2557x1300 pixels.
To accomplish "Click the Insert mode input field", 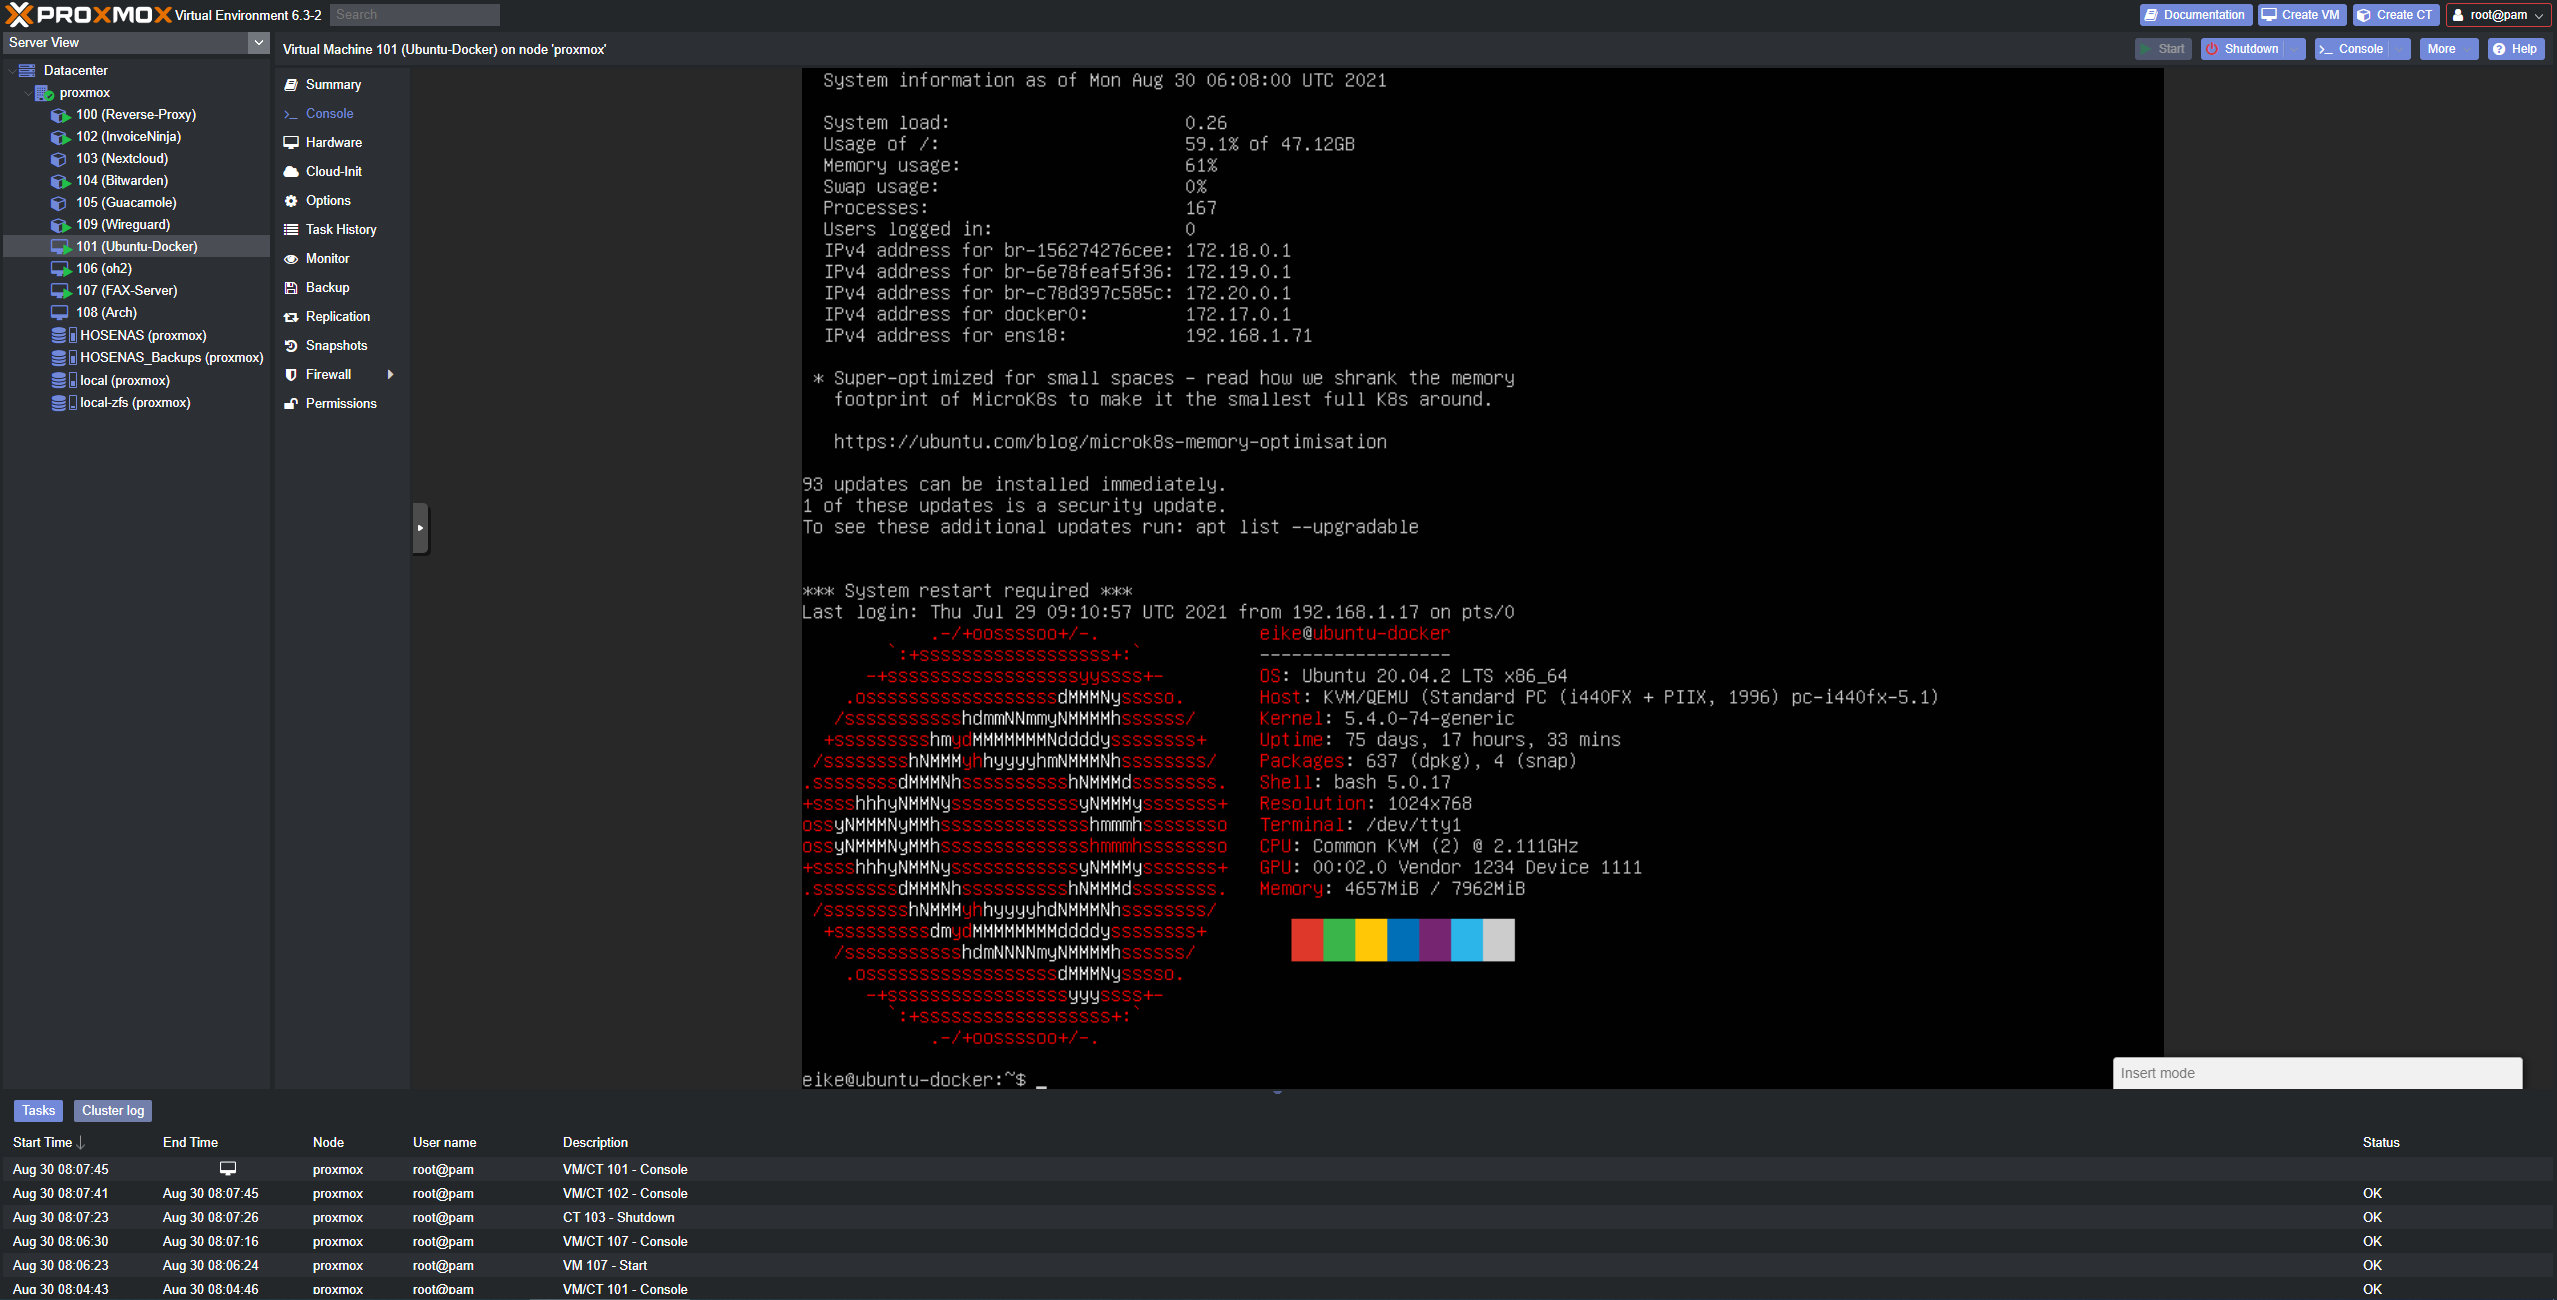I will (2317, 1073).
